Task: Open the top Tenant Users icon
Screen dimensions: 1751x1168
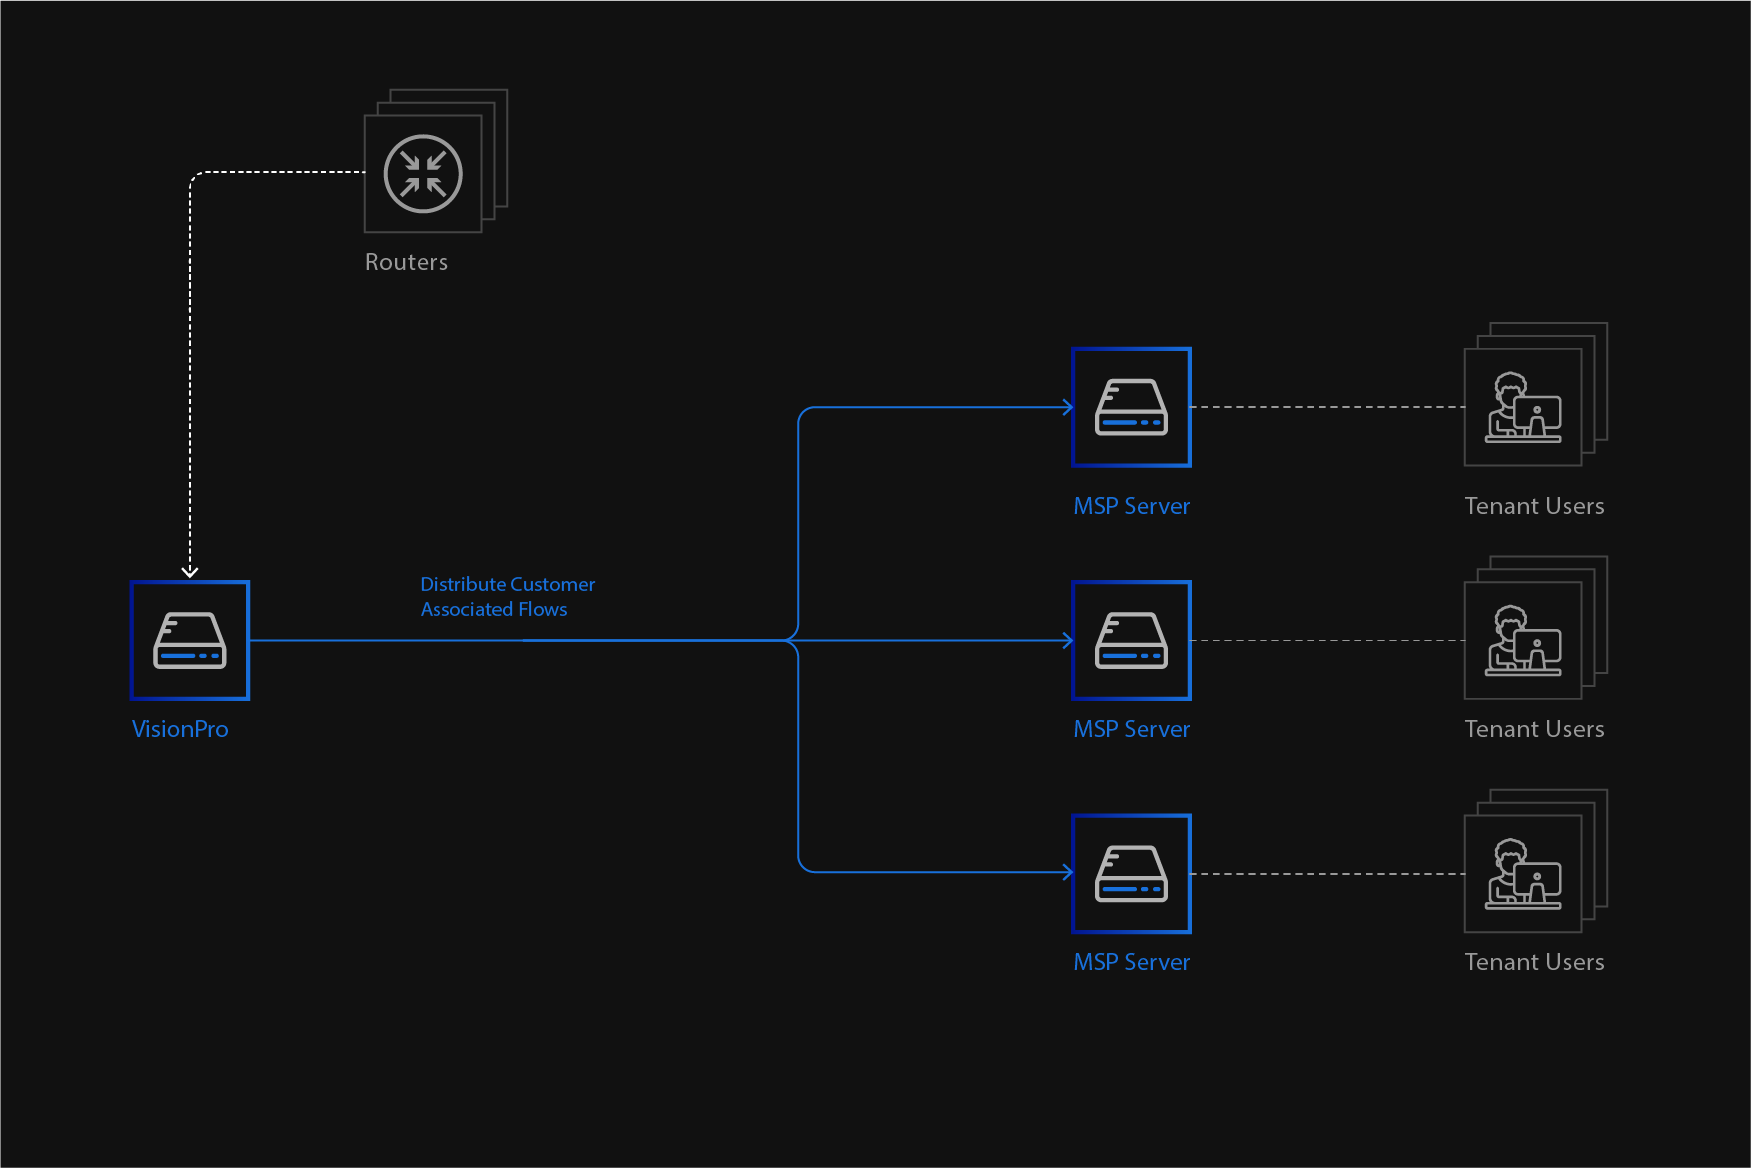Action: 1523,407
